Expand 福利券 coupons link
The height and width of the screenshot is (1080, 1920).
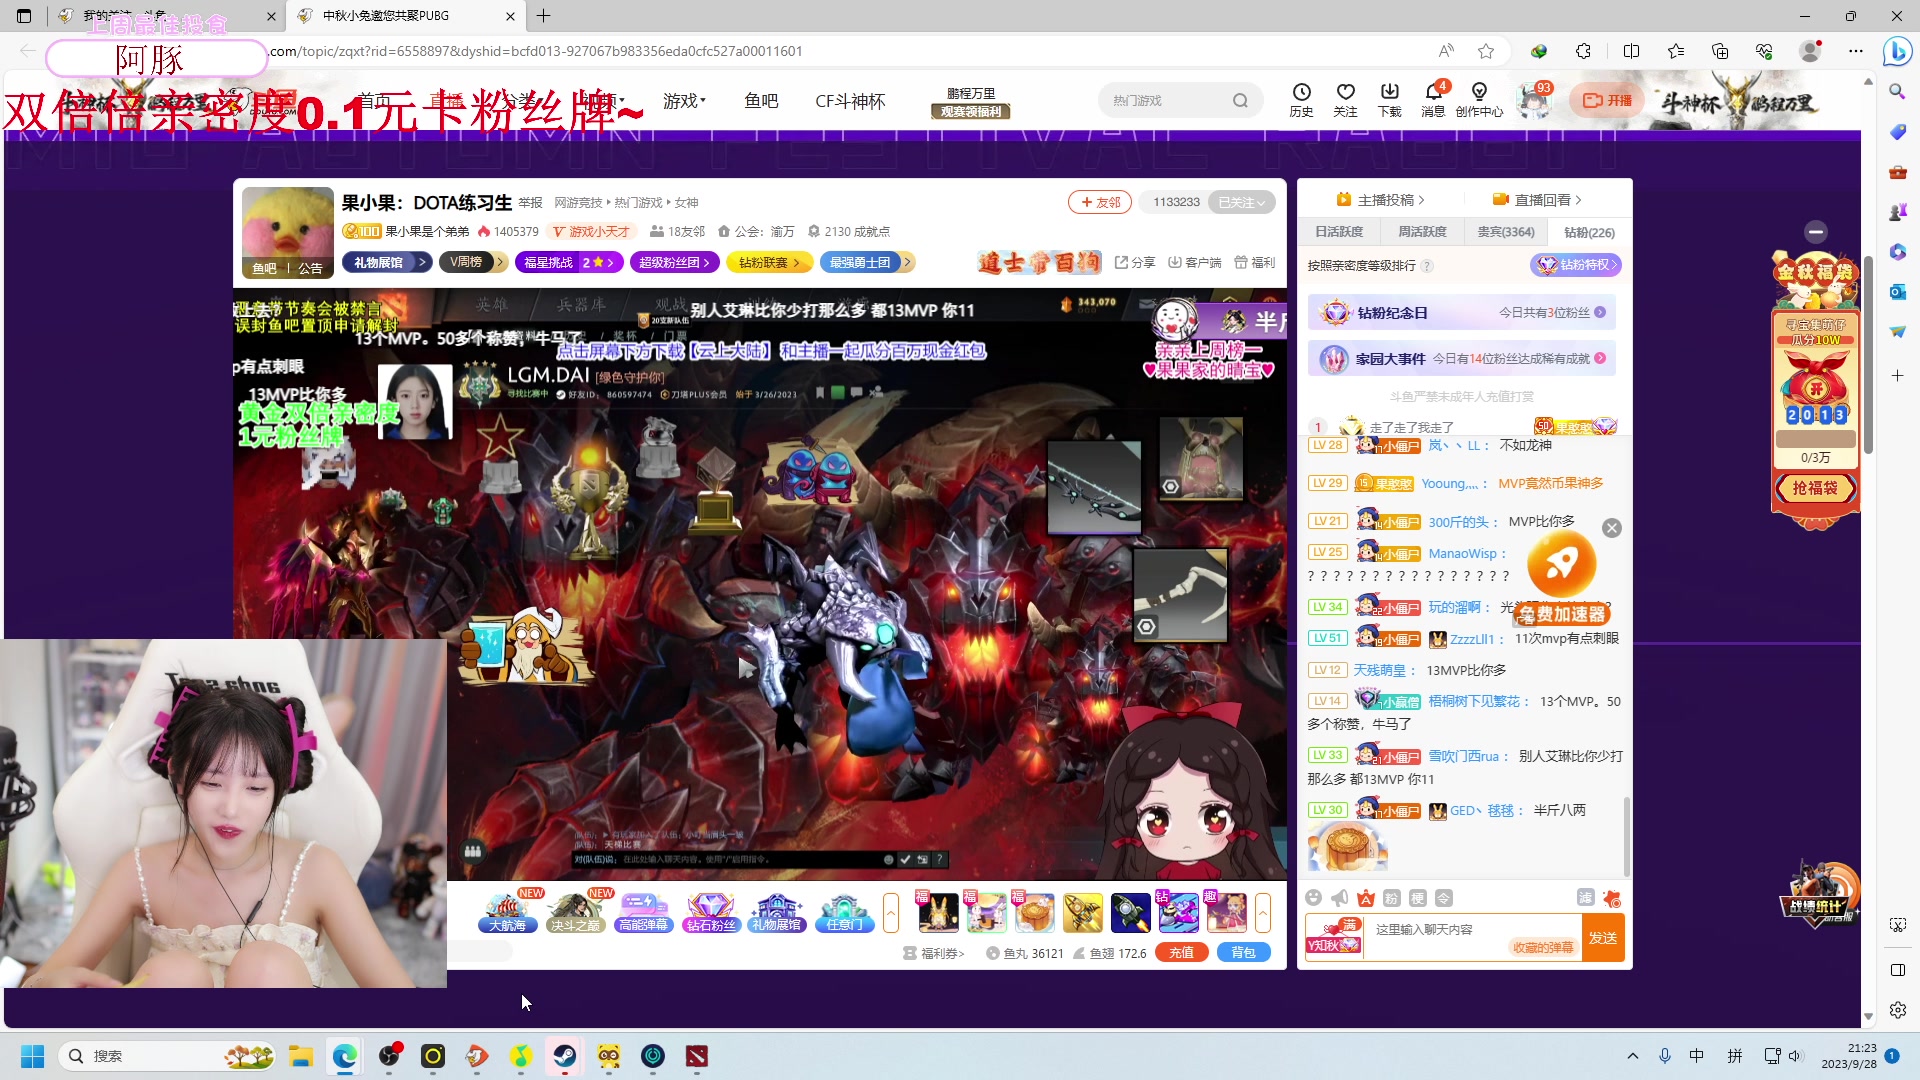click(934, 953)
